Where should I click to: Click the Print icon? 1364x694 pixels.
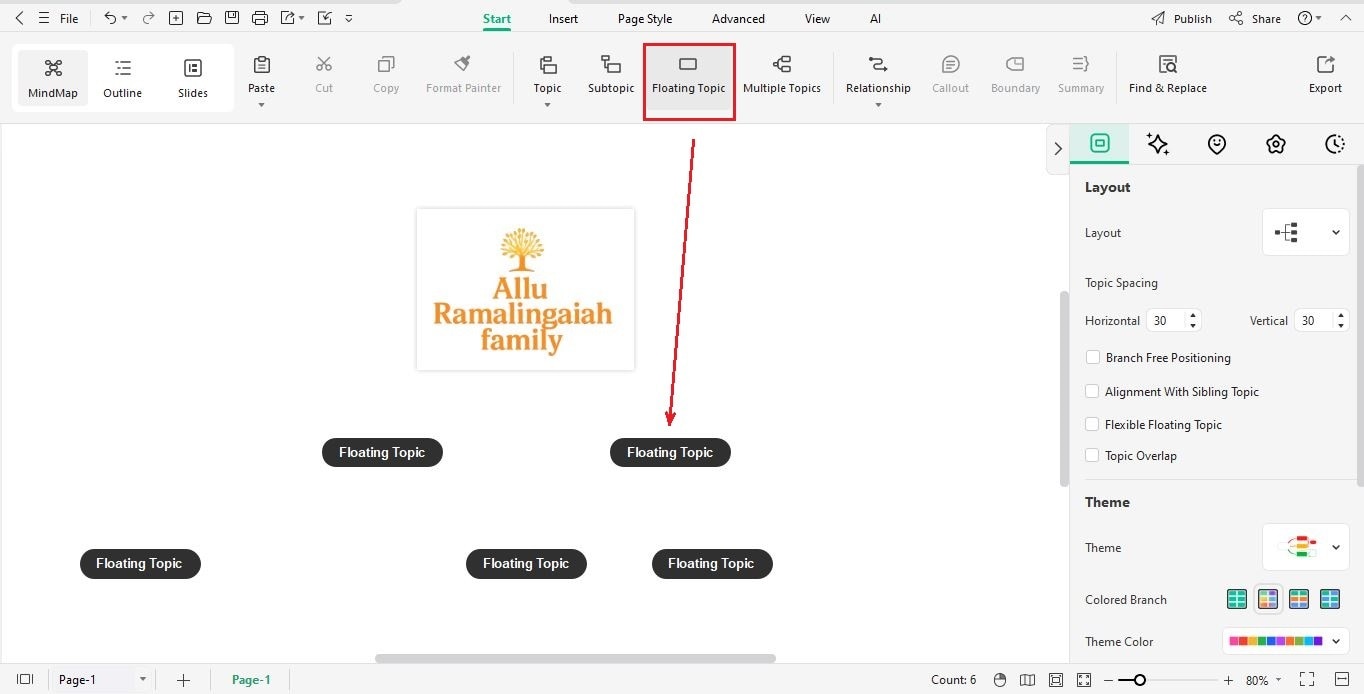tap(260, 18)
